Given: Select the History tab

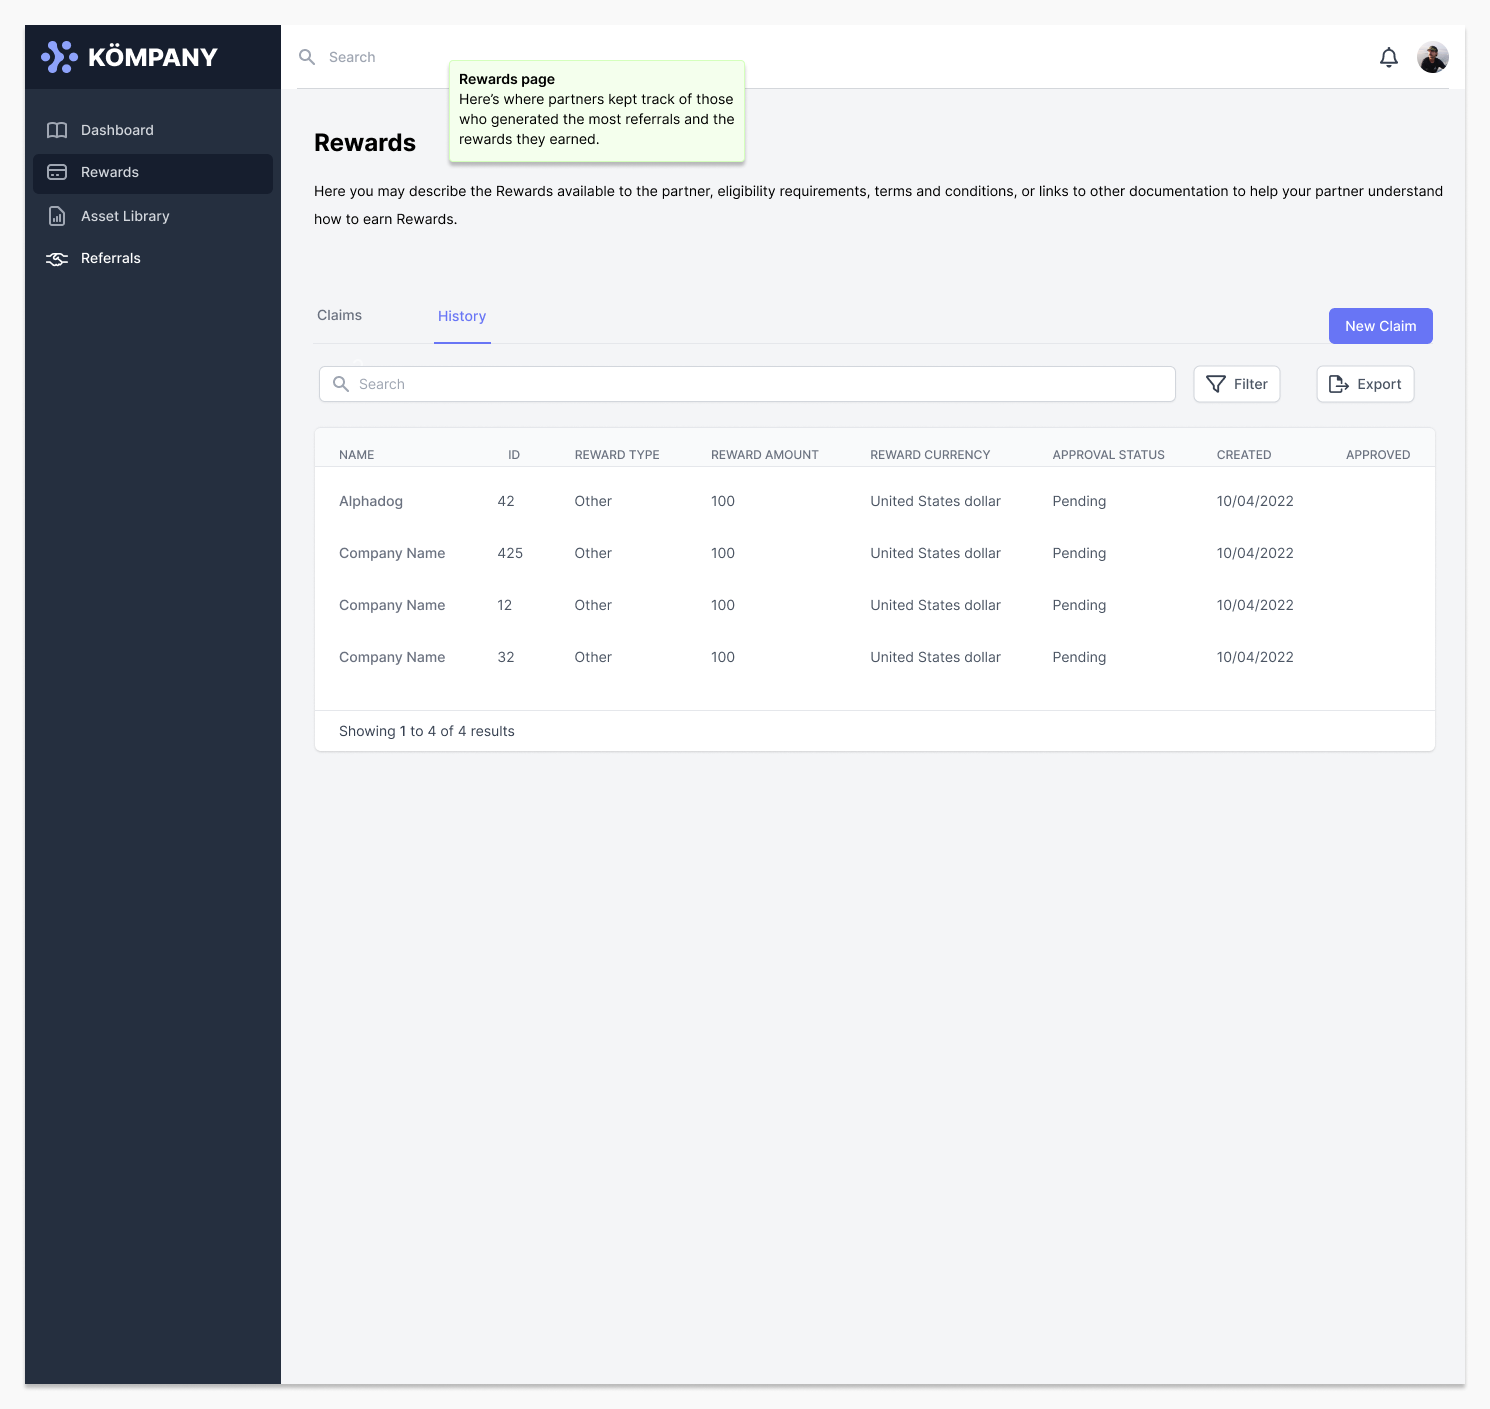Looking at the screenshot, I should (461, 317).
